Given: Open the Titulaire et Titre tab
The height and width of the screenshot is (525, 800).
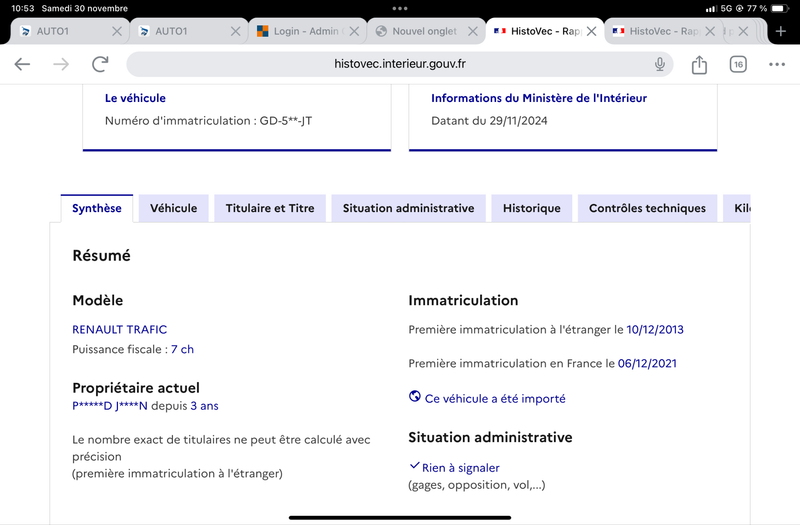Looking at the screenshot, I should tap(270, 208).
